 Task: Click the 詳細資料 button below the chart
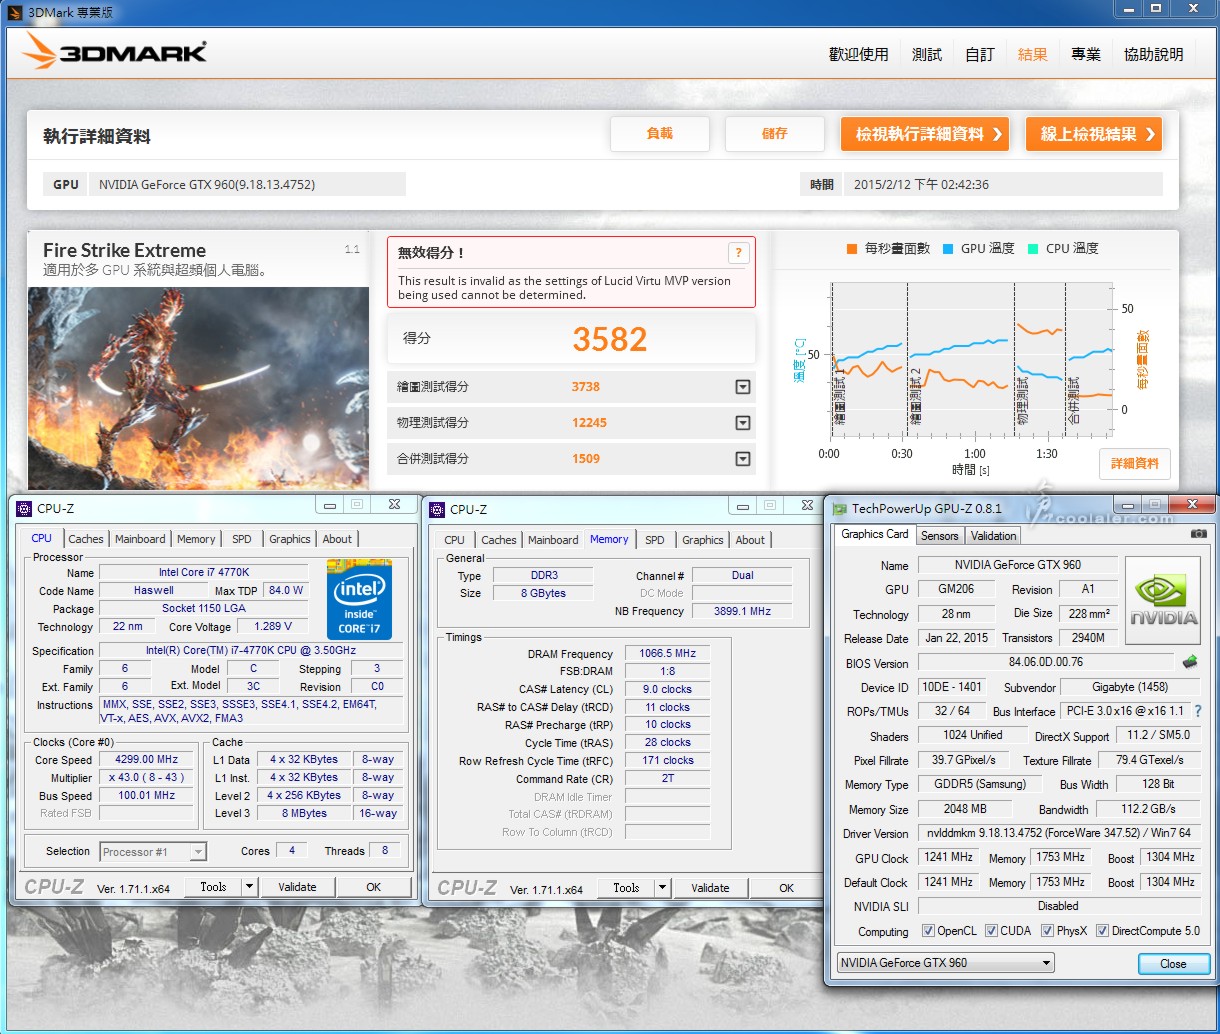coord(1135,464)
